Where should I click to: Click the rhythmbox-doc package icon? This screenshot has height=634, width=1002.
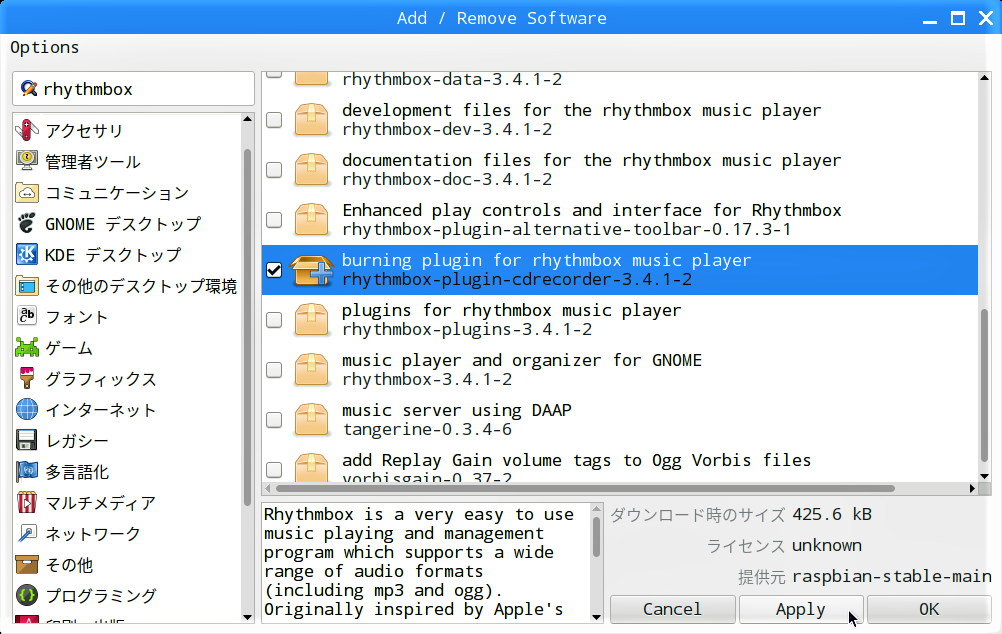[x=311, y=169]
